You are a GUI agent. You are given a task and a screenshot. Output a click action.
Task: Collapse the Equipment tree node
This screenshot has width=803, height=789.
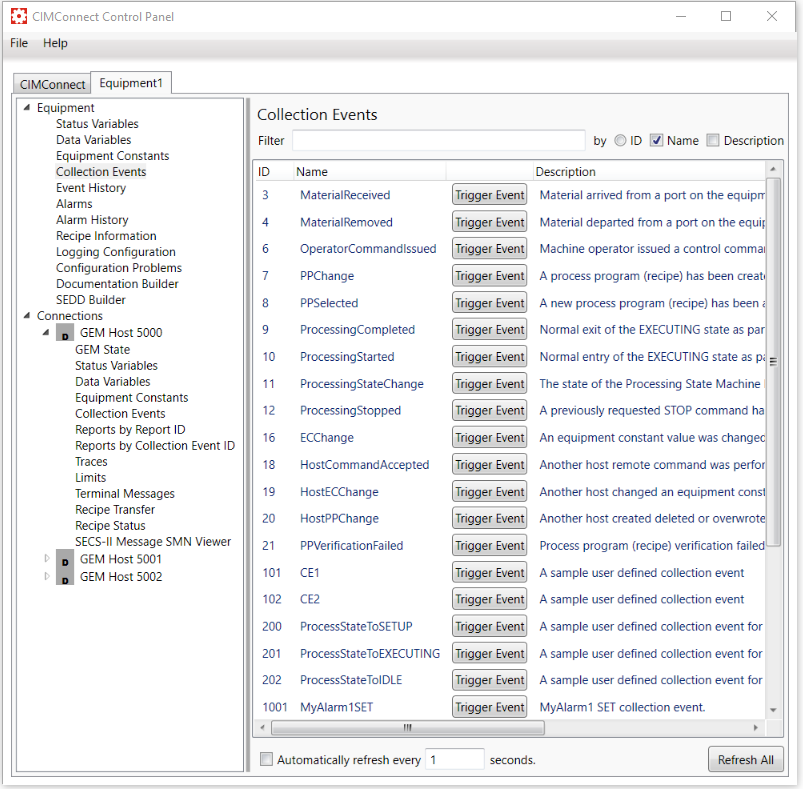[x=27, y=108]
